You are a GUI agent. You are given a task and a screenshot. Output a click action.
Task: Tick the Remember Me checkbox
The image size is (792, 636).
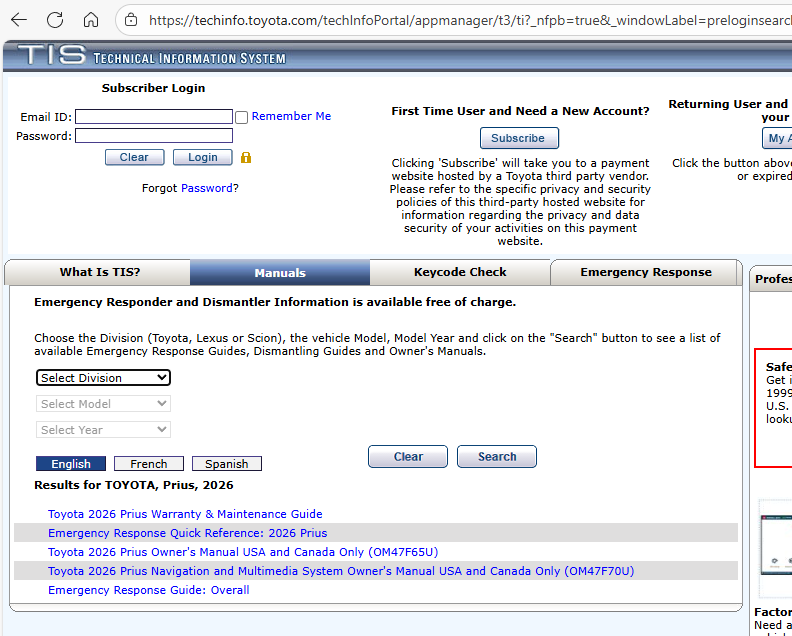tap(241, 117)
